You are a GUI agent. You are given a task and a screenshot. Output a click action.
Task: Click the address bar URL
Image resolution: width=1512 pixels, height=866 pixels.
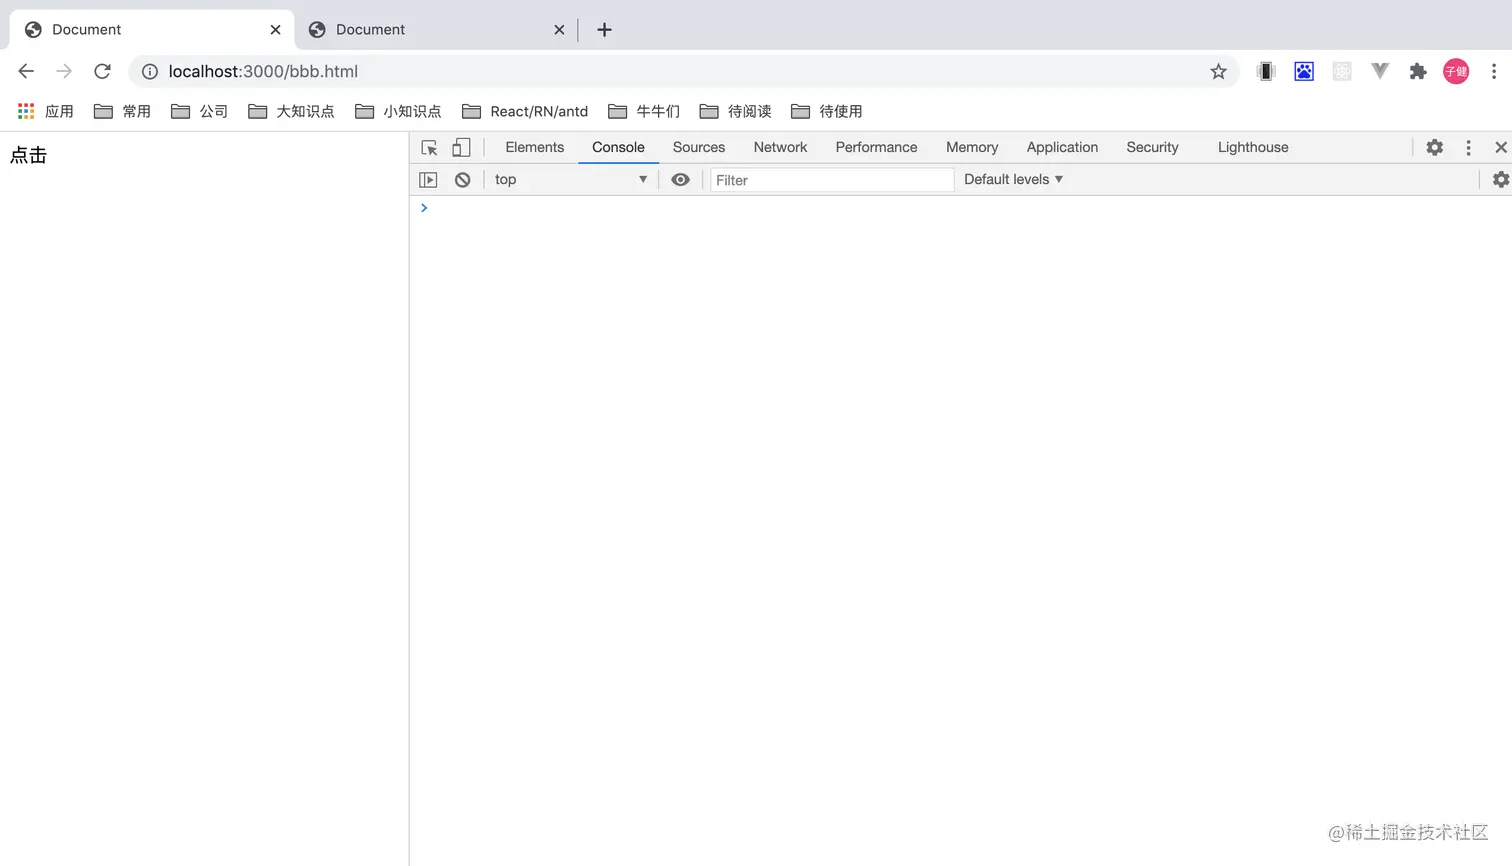tap(263, 71)
